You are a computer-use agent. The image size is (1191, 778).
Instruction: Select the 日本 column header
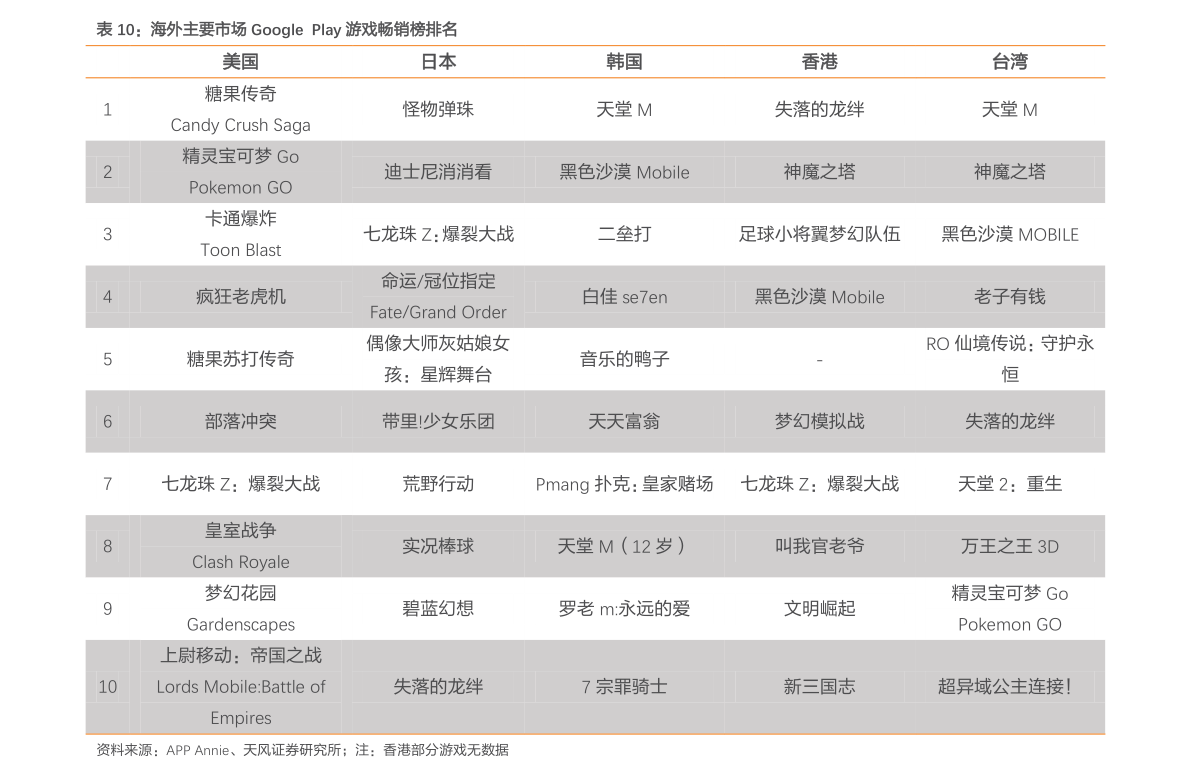click(x=438, y=62)
